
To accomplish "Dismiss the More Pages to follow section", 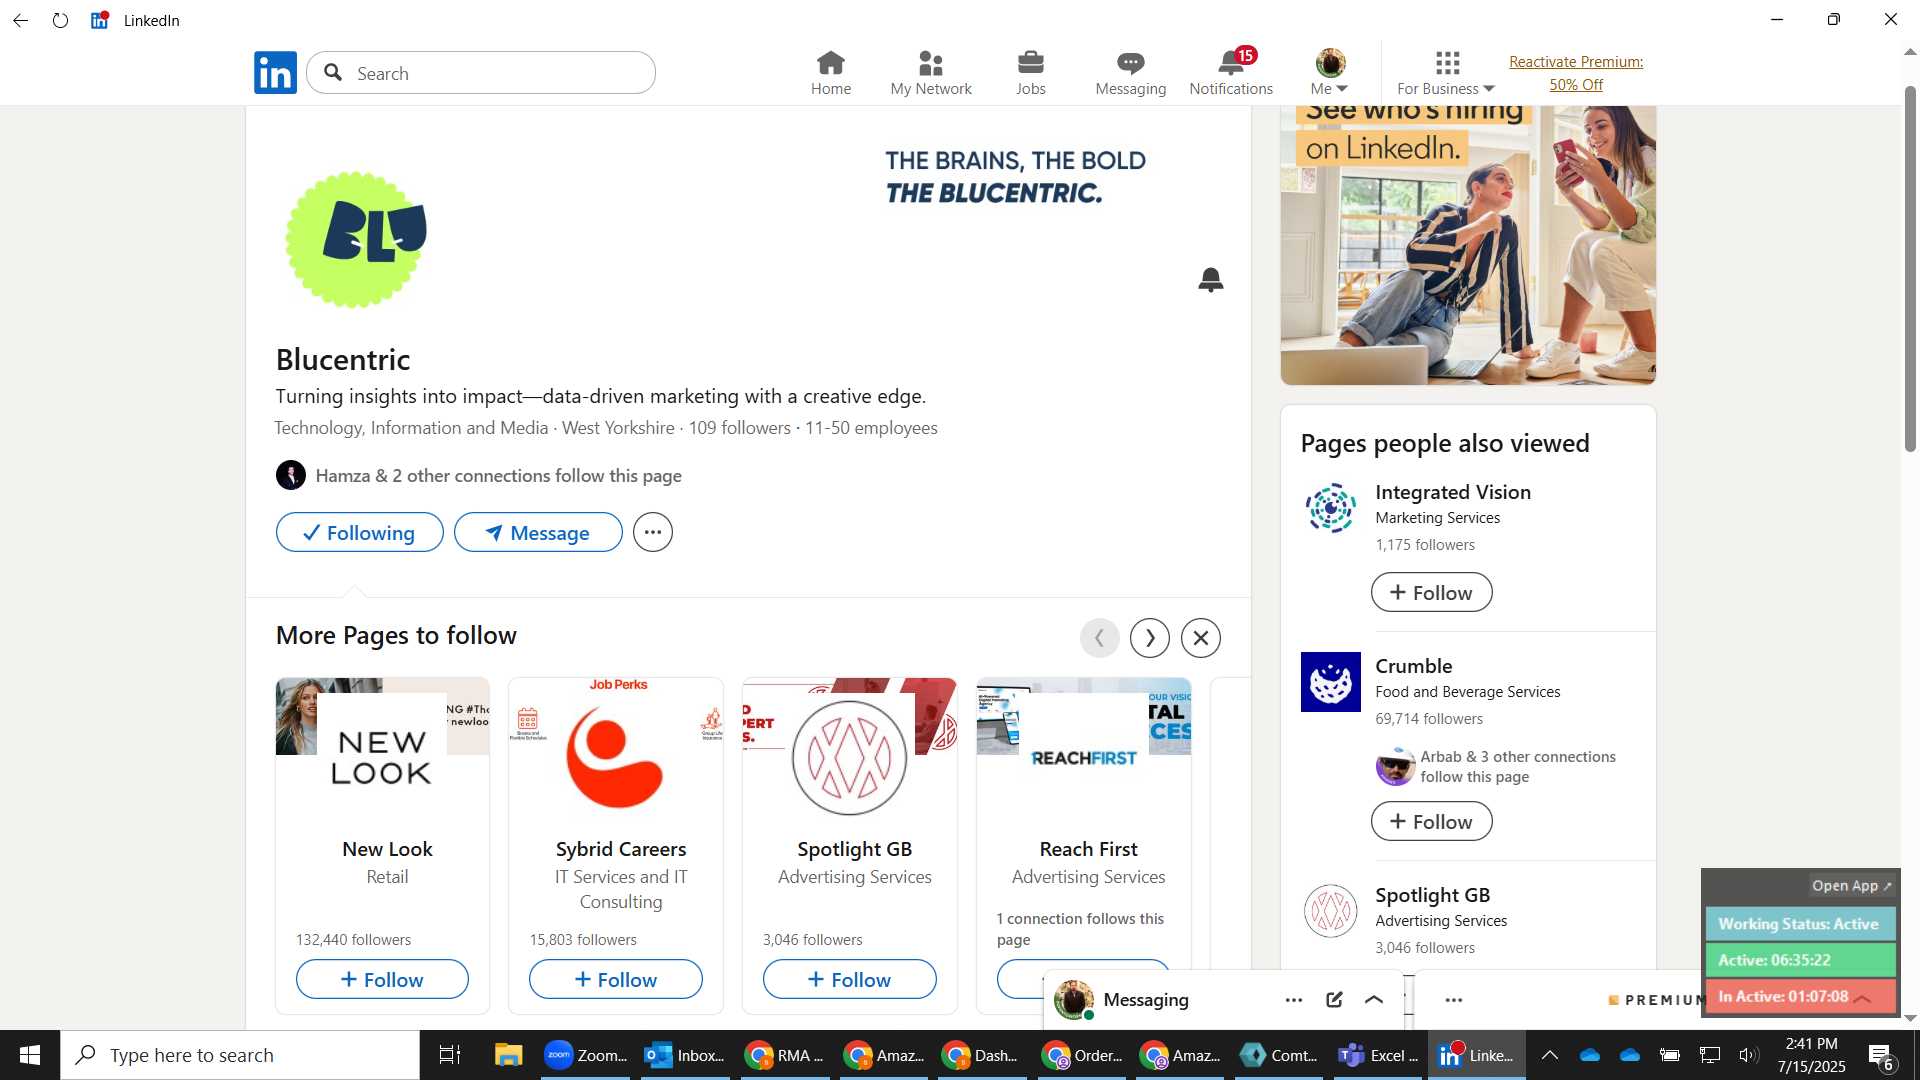I will coord(1201,638).
